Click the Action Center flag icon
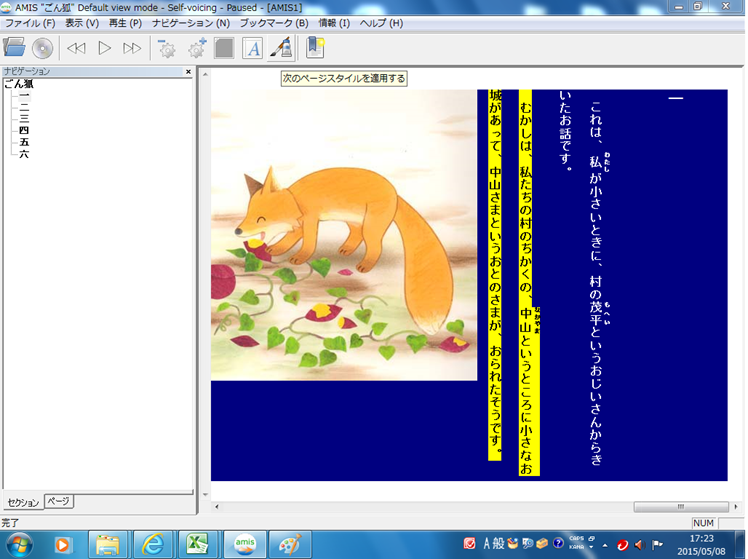This screenshot has width=748, height=559. tap(657, 544)
